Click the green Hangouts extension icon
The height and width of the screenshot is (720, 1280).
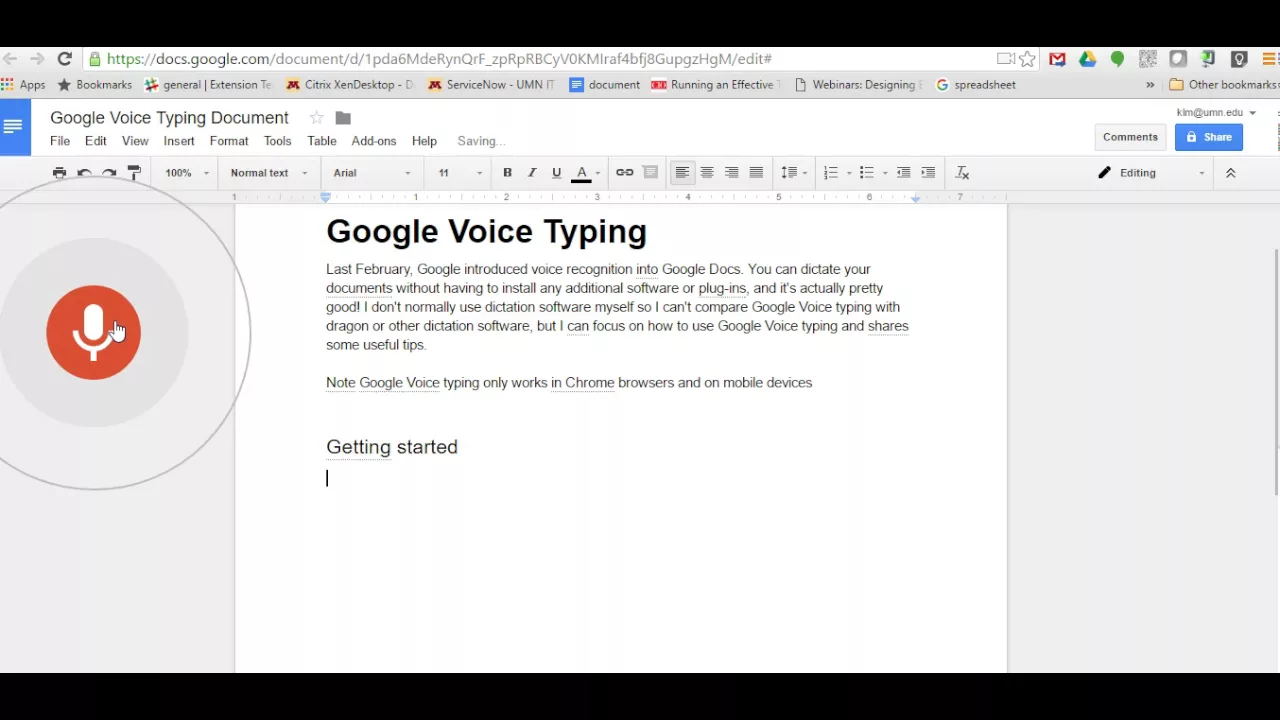[1117, 59]
